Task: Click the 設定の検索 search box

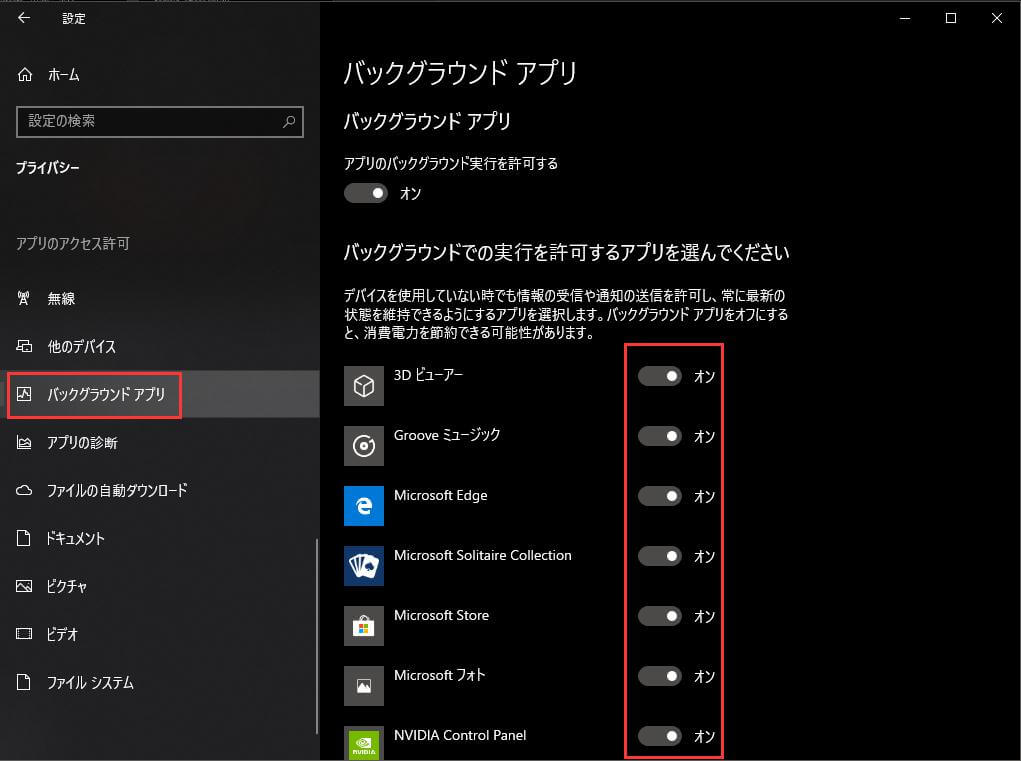Action: point(160,122)
